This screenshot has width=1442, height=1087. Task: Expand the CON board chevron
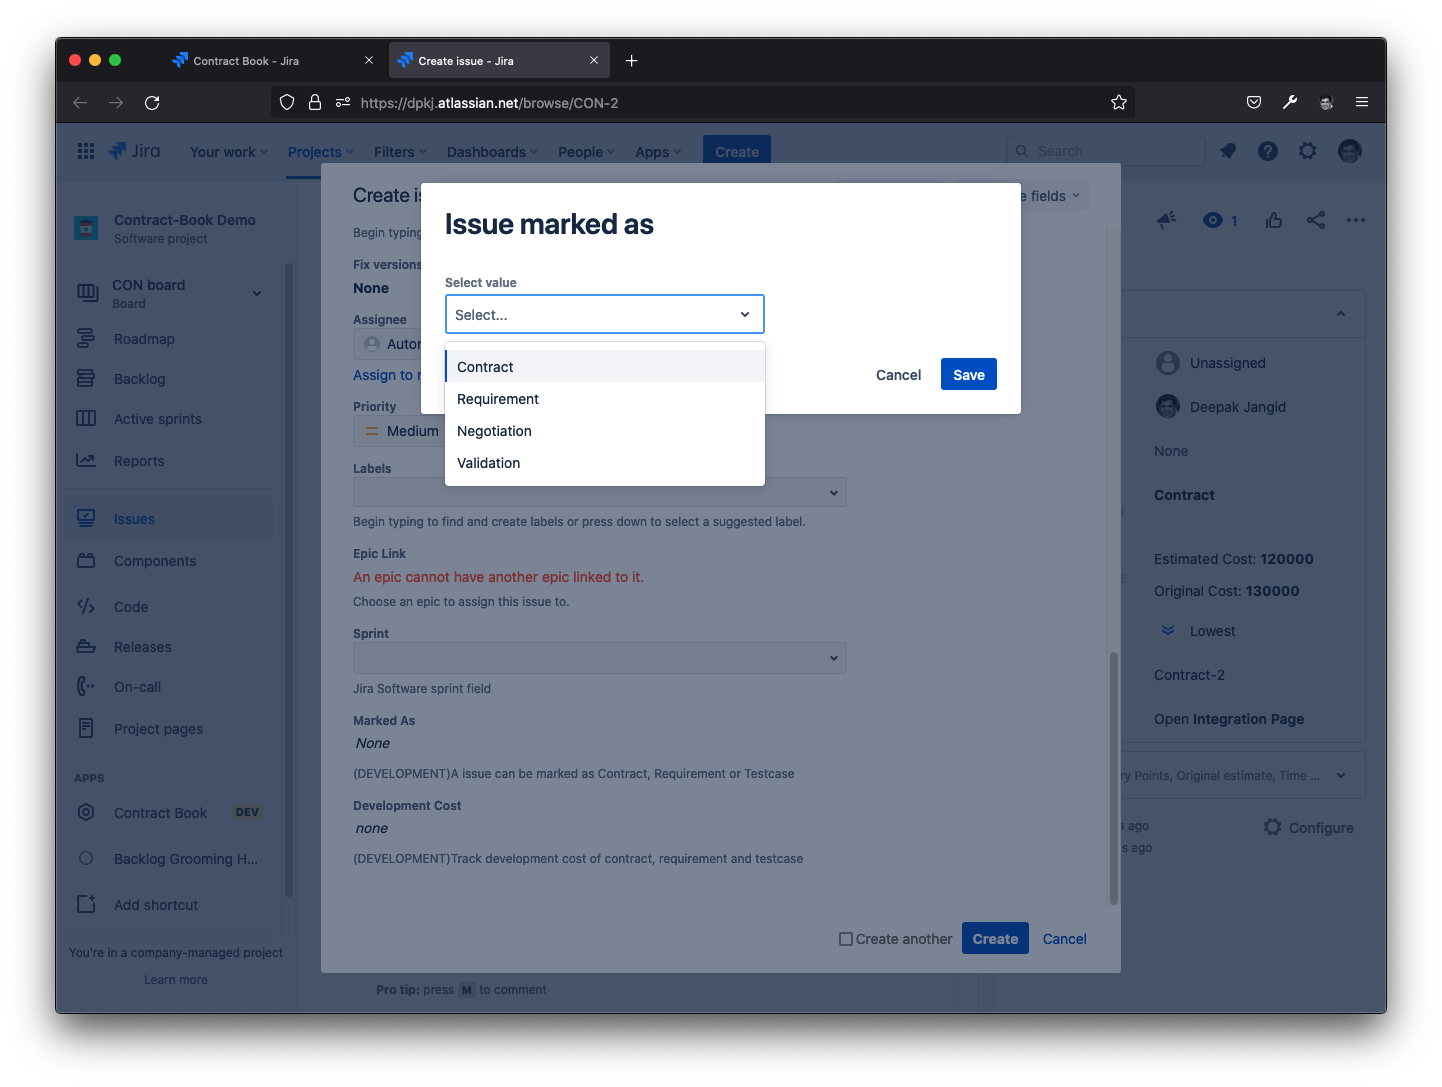(x=257, y=293)
